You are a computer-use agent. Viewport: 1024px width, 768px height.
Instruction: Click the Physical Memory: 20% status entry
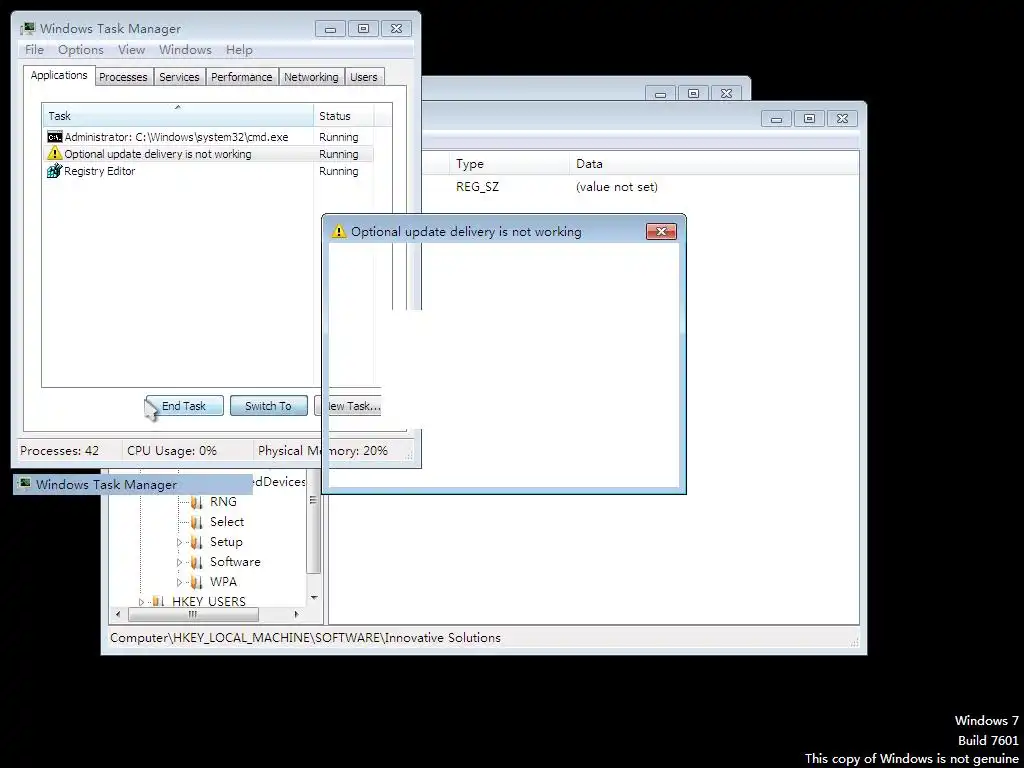point(323,451)
